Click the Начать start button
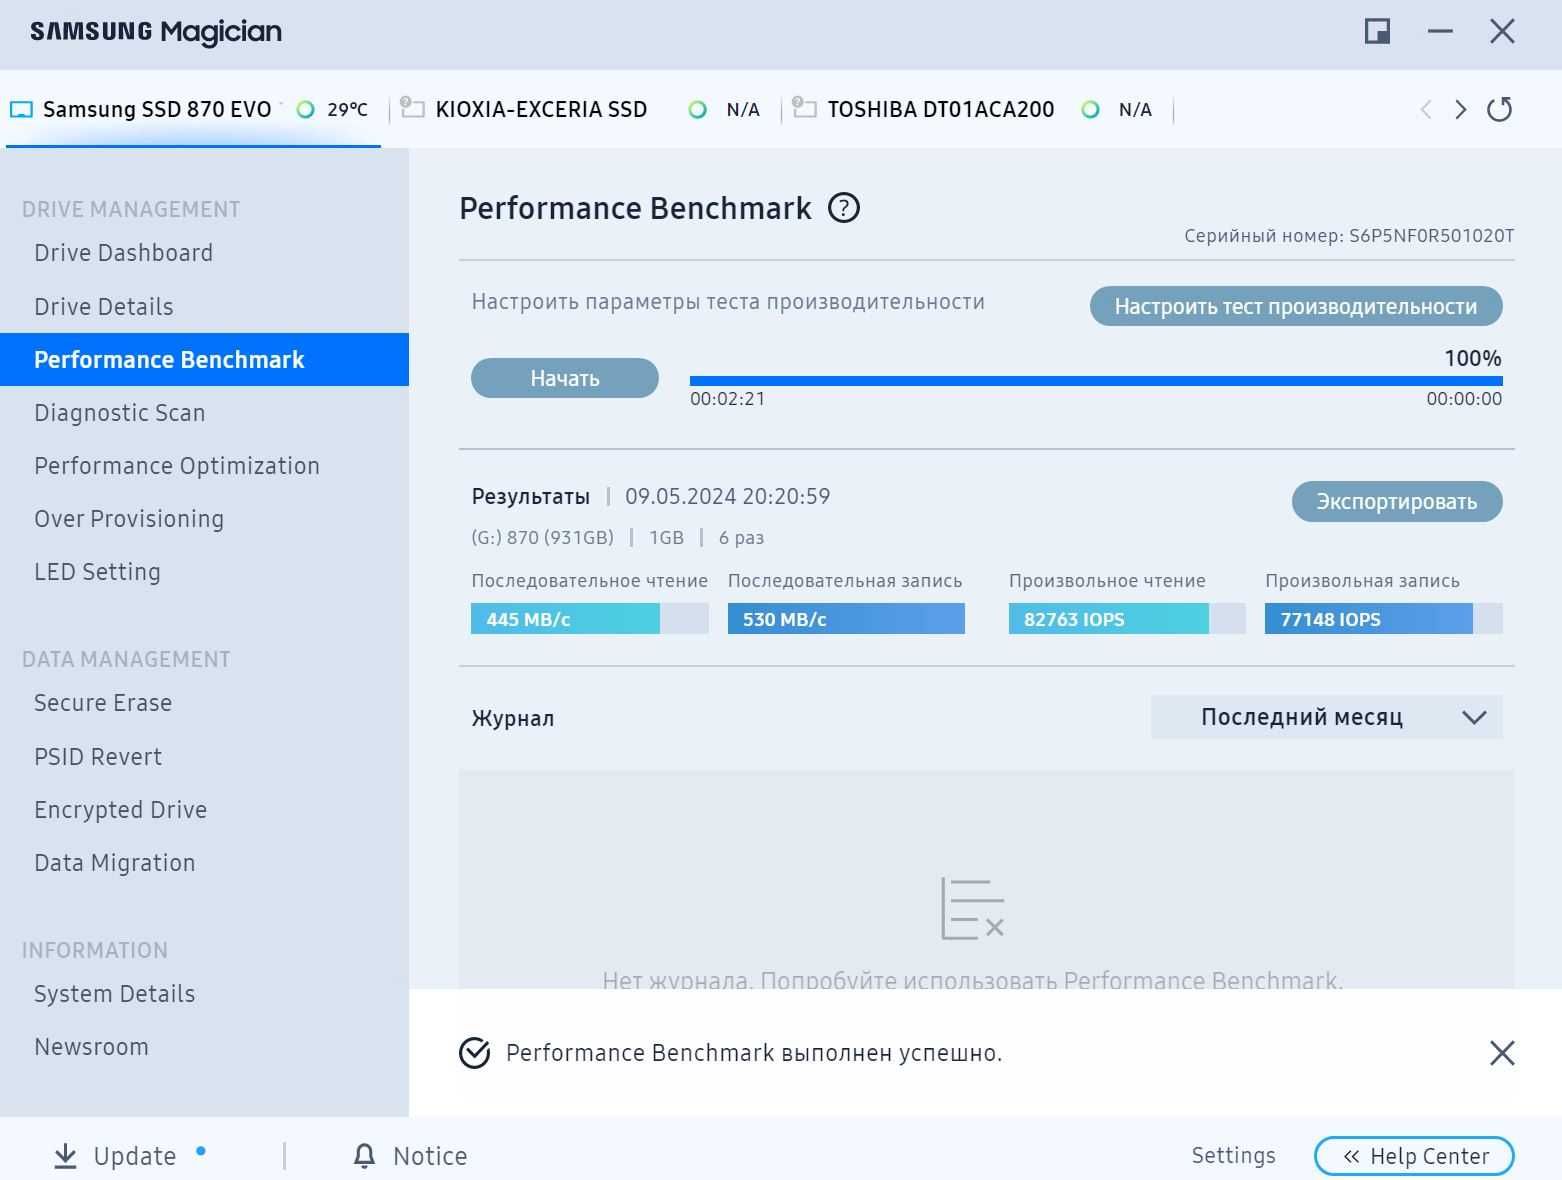1562x1180 pixels. point(564,378)
